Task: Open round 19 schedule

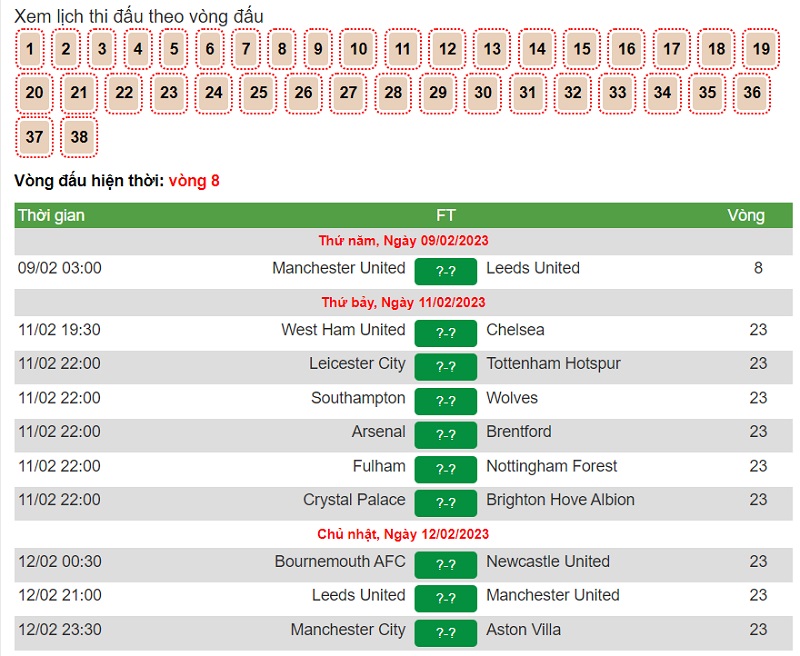Action: (x=761, y=48)
